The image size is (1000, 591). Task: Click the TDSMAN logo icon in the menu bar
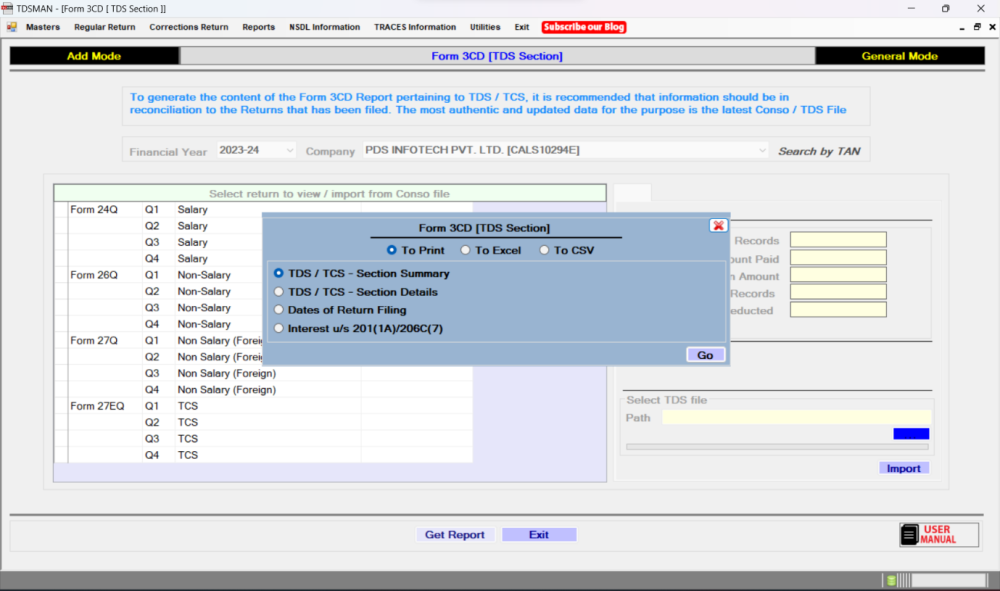click(x=10, y=27)
